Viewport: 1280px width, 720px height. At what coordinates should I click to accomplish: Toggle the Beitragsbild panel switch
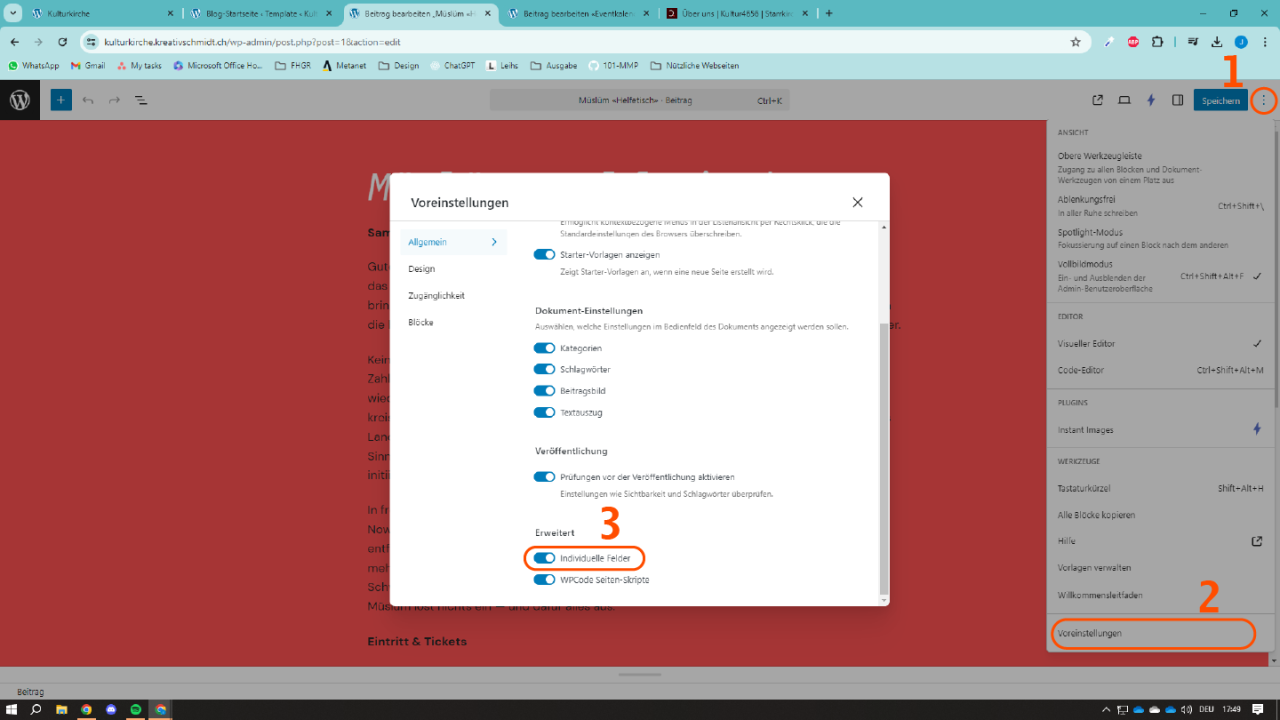point(544,391)
